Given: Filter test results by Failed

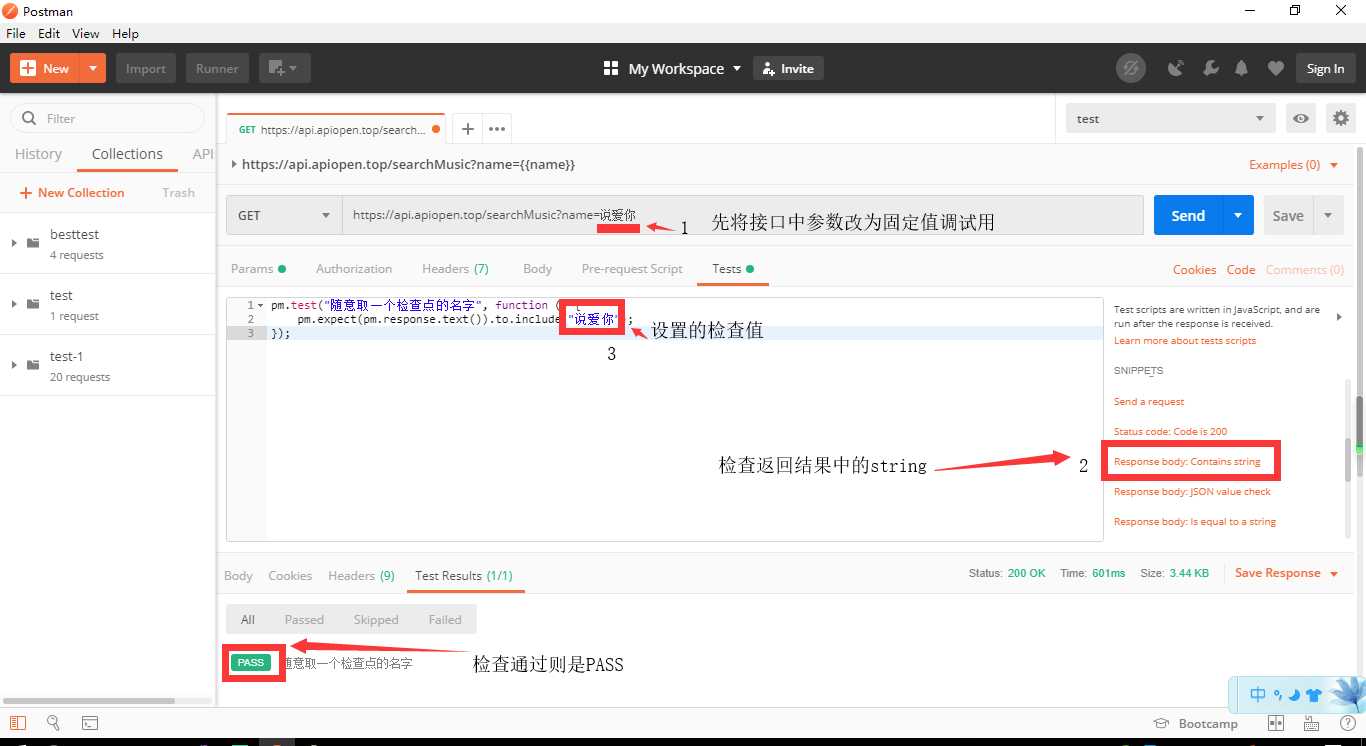Looking at the screenshot, I should pyautogui.click(x=445, y=619).
